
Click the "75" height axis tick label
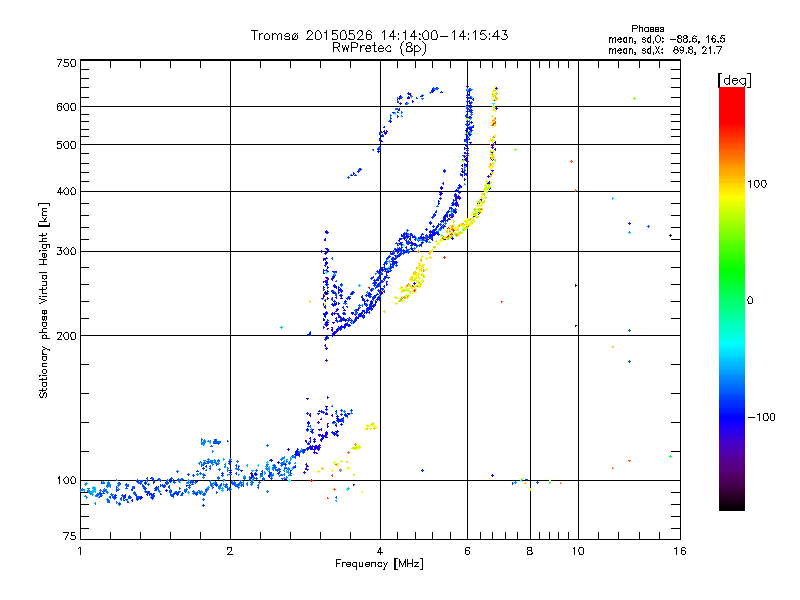[70, 536]
